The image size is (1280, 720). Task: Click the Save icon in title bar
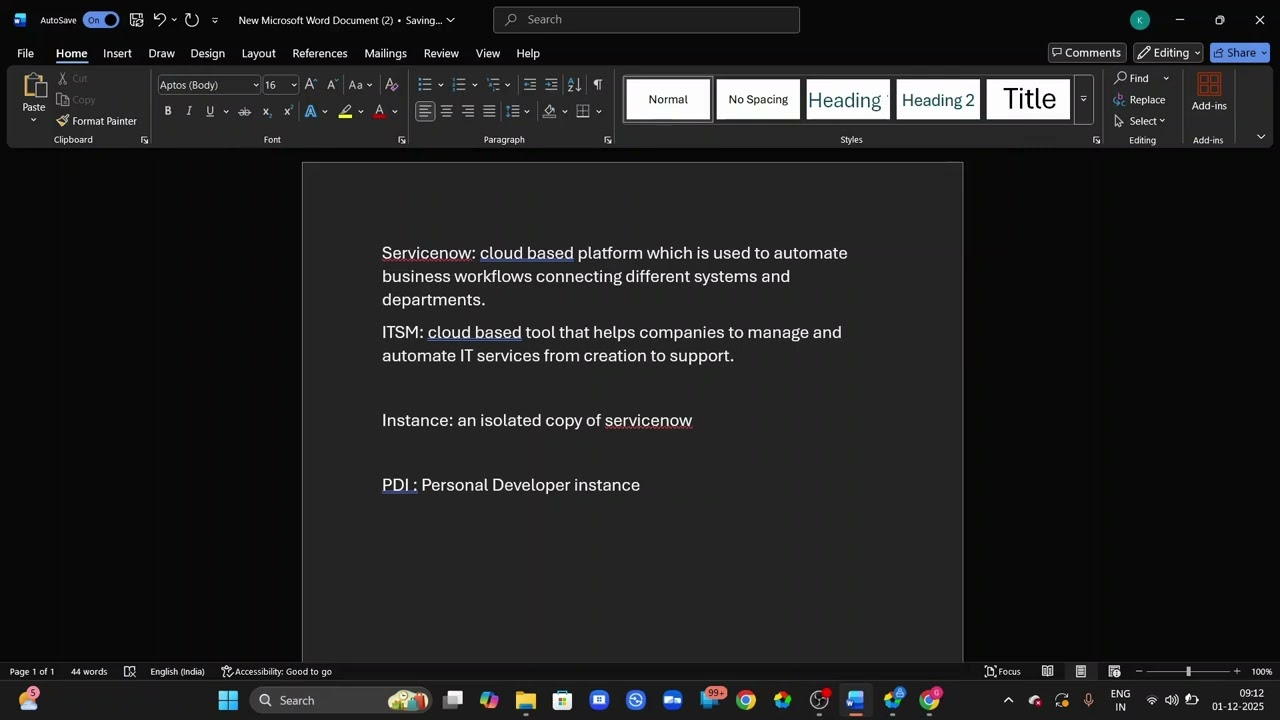pos(136,20)
